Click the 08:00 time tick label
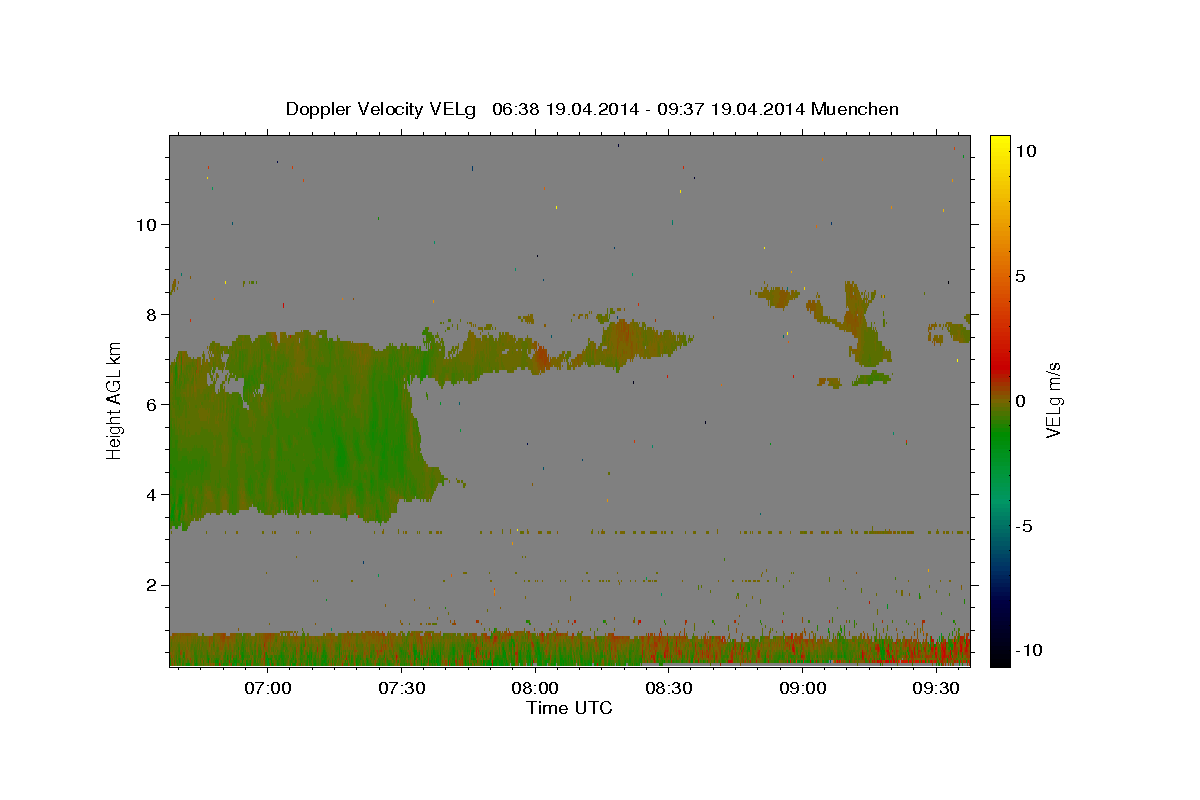Image resolution: width=1200 pixels, height=800 pixels. point(536,689)
